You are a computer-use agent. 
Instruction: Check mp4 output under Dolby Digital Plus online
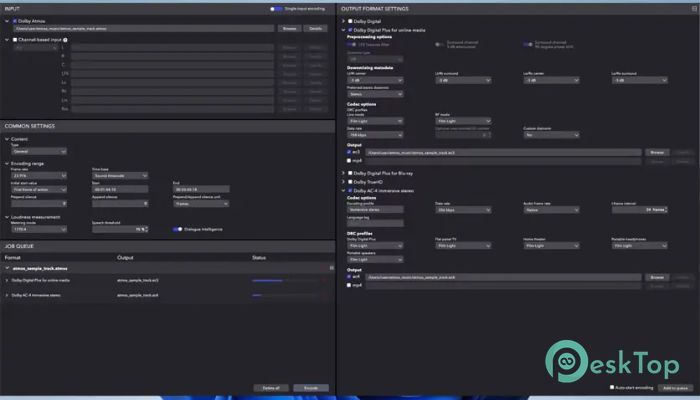click(349, 160)
